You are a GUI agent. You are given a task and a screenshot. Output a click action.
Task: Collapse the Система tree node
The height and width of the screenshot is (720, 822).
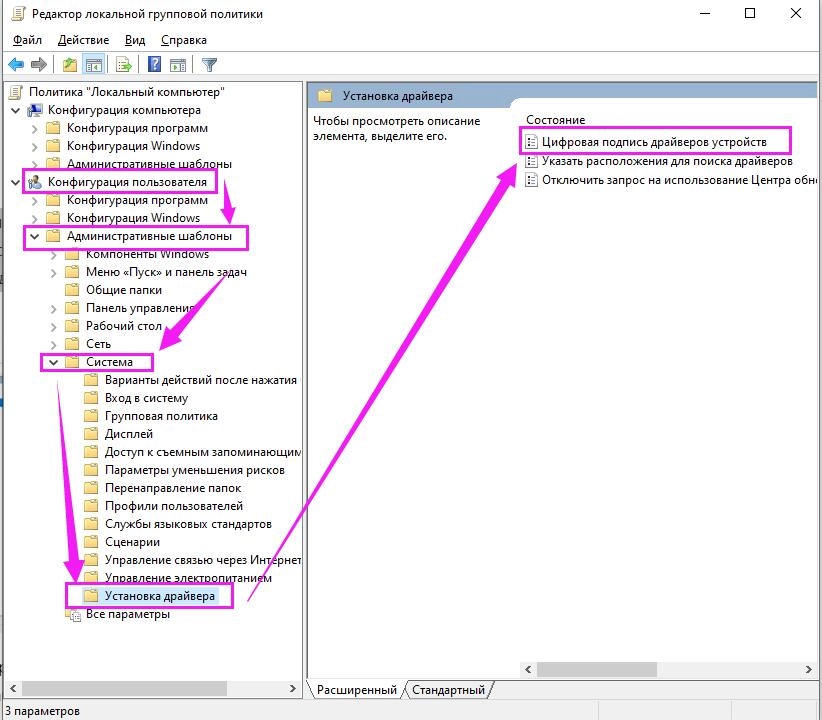click(54, 362)
